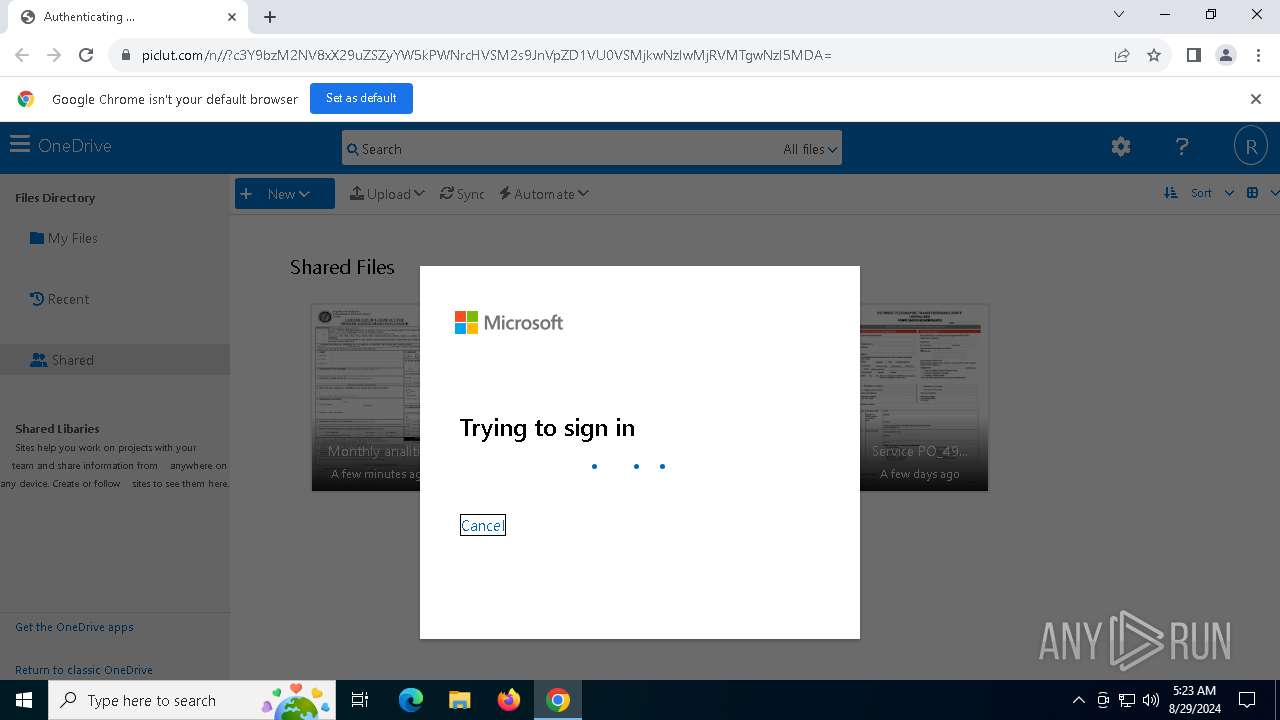
Task: Launch Firefox from the taskbar
Action: point(509,700)
